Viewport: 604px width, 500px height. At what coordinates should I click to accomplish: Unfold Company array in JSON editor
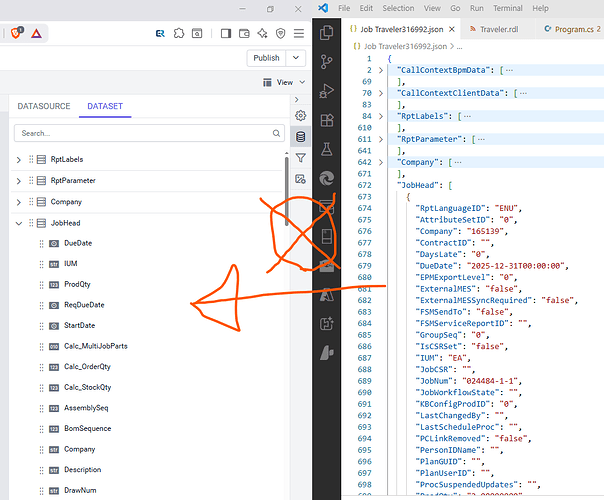[381, 163]
